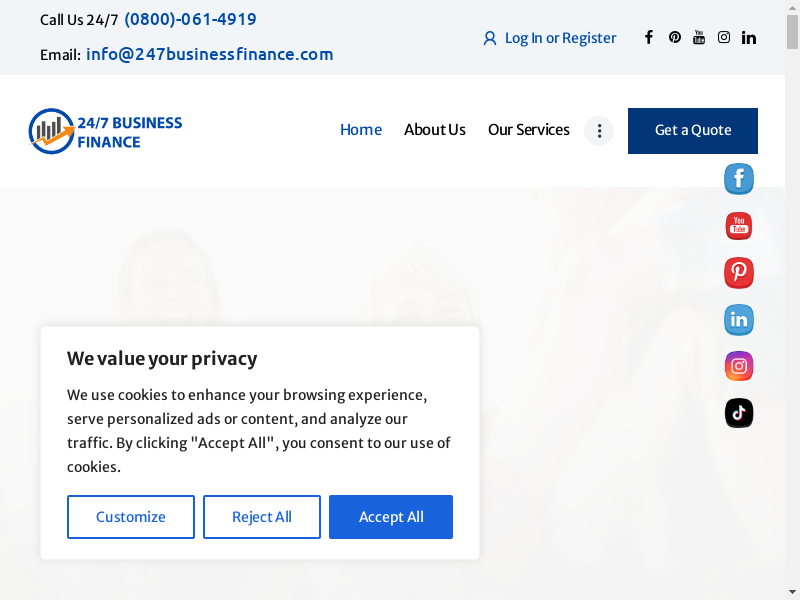800x600 pixels.
Task: Click floating LinkedIn sidebar button
Action: coord(739,320)
